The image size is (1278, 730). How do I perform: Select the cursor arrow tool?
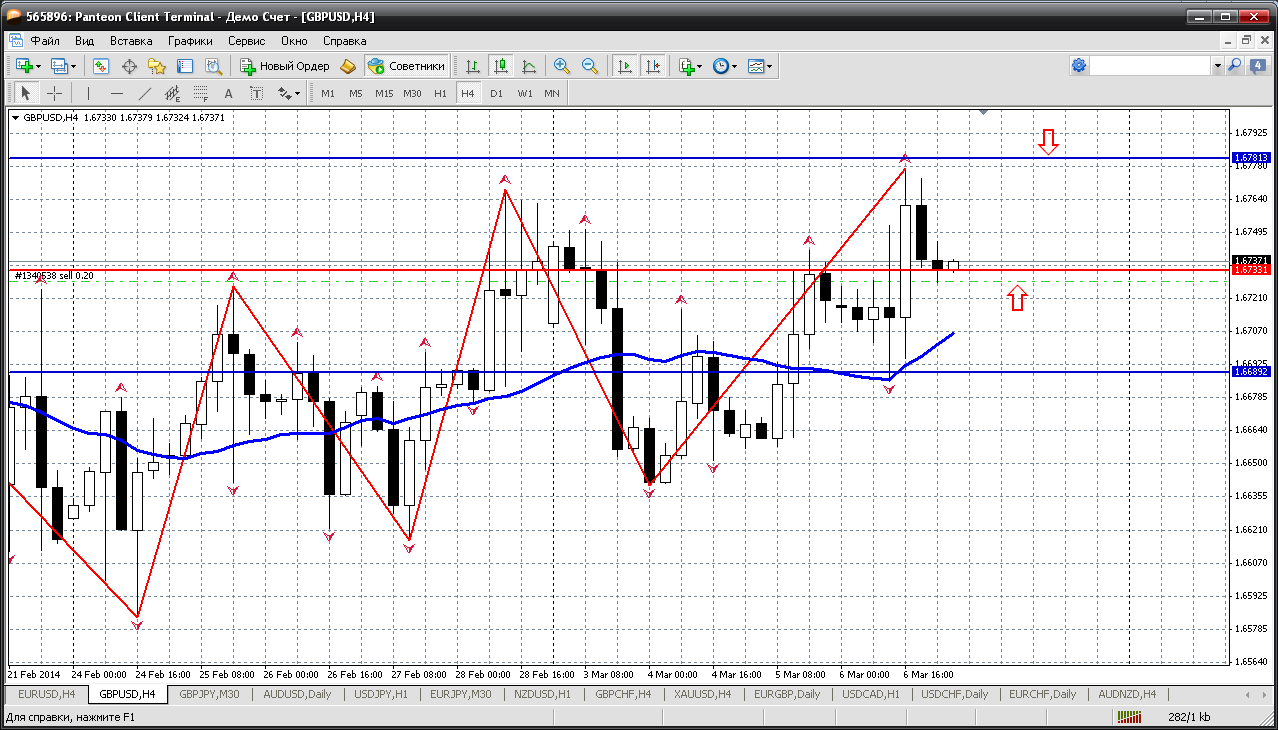click(x=26, y=93)
